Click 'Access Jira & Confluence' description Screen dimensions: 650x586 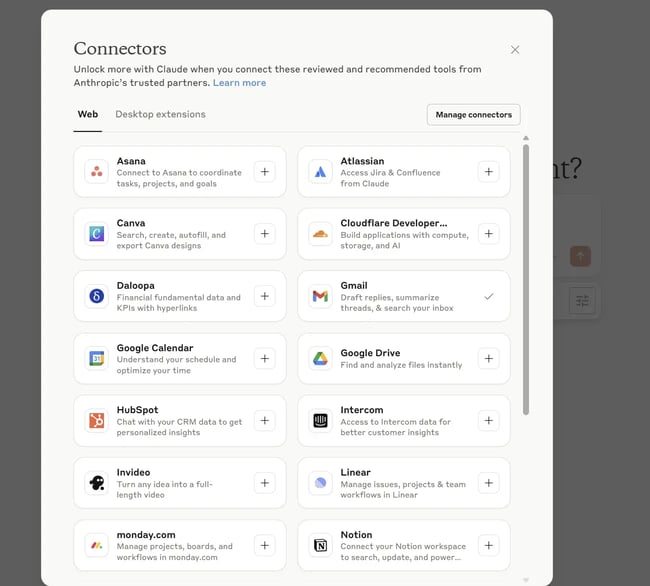click(390, 178)
